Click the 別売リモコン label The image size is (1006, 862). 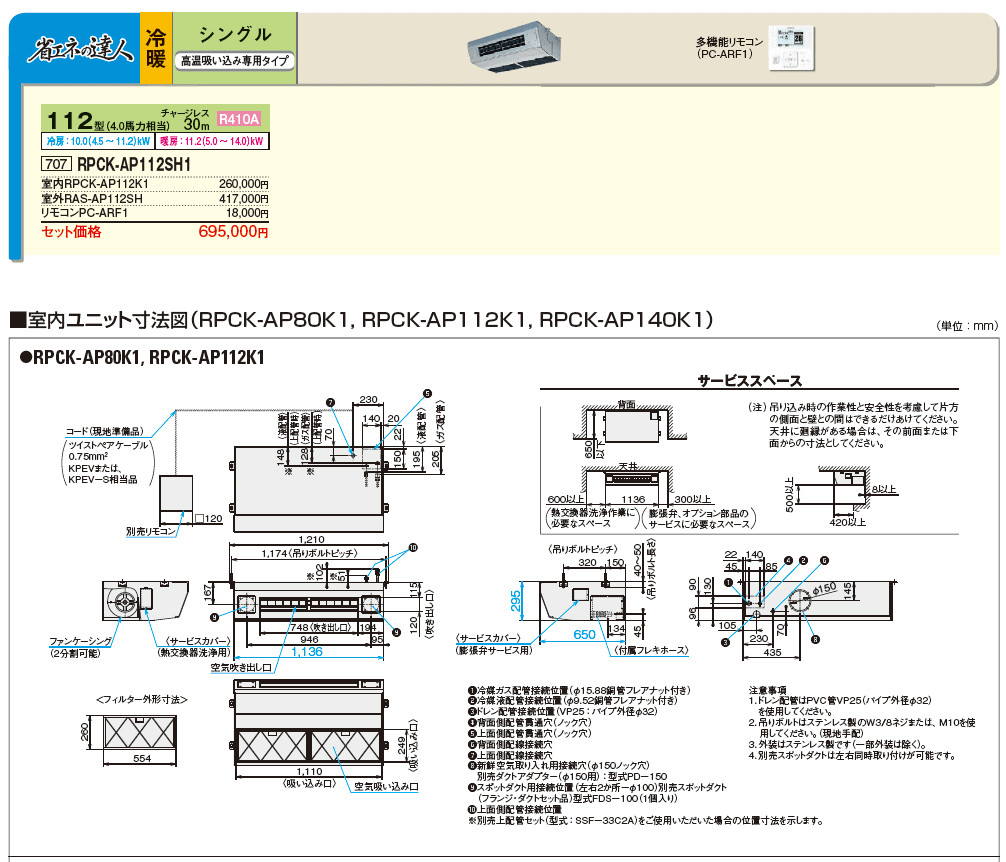click(x=151, y=532)
